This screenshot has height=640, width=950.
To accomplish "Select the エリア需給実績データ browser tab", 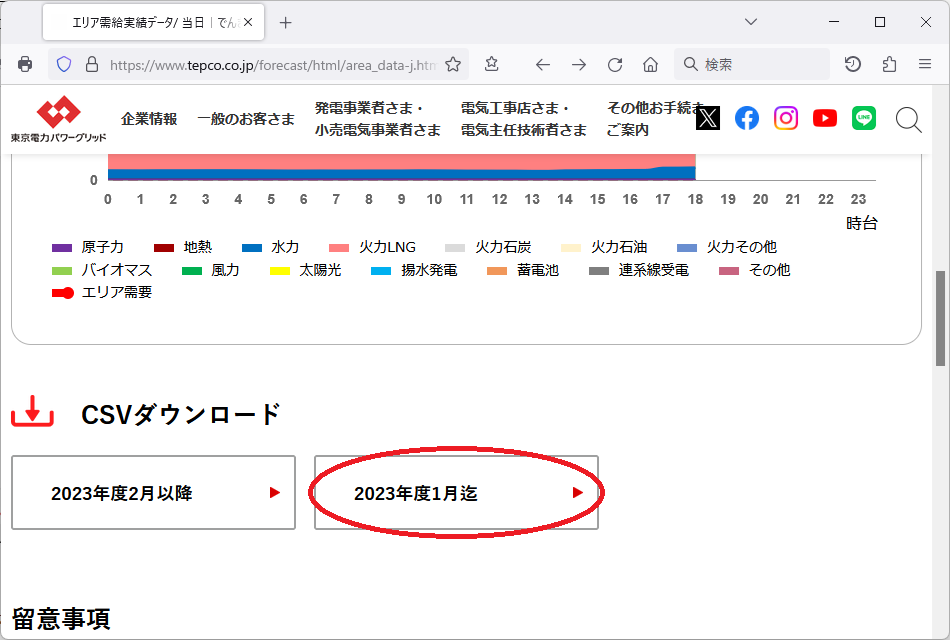I will pos(153,22).
